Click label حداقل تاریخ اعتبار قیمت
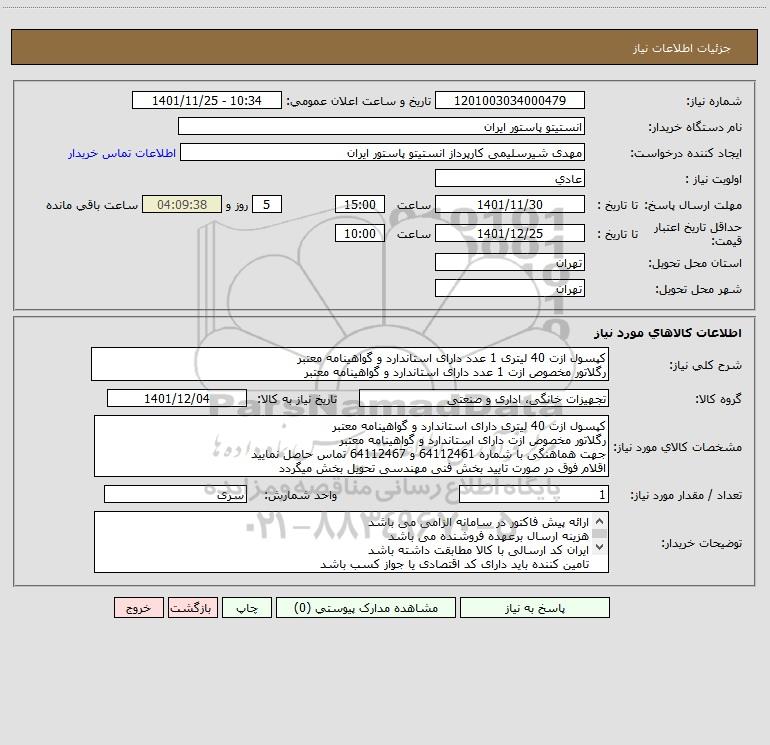 (x=698, y=234)
